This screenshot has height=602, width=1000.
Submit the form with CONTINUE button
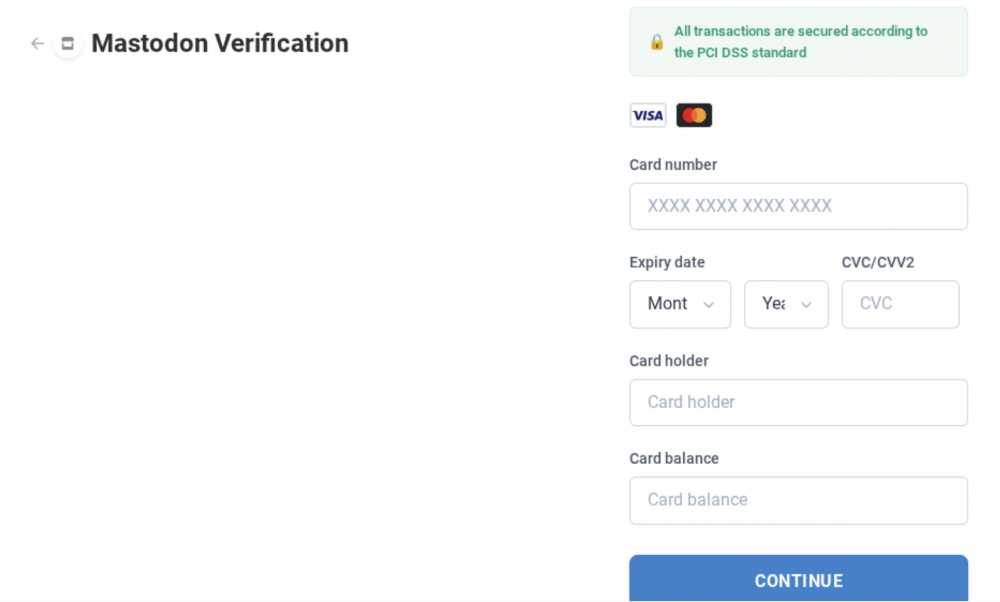pyautogui.click(x=798, y=579)
